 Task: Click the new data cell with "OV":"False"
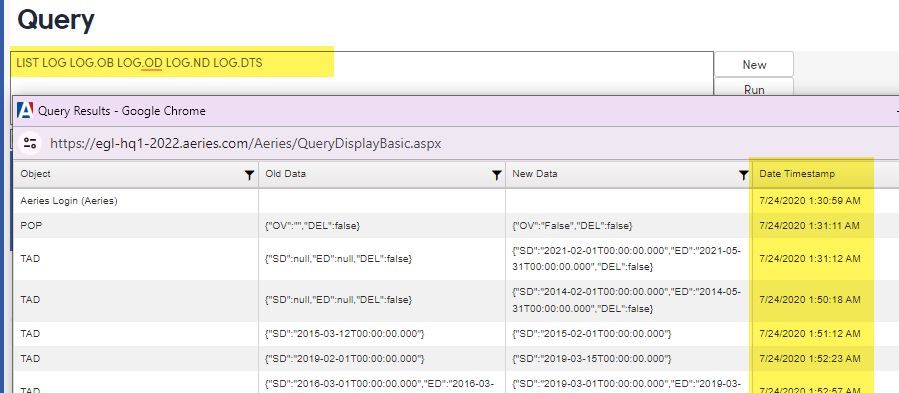click(x=628, y=225)
